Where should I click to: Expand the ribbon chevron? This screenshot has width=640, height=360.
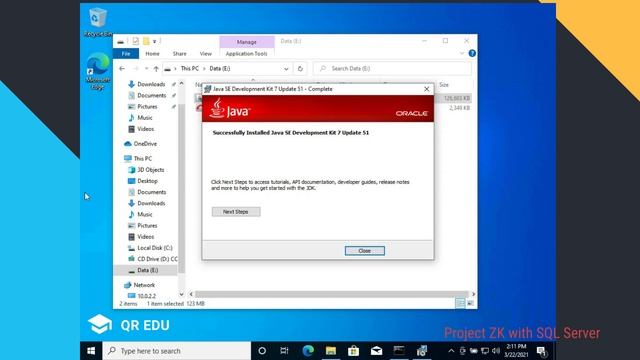[x=462, y=53]
